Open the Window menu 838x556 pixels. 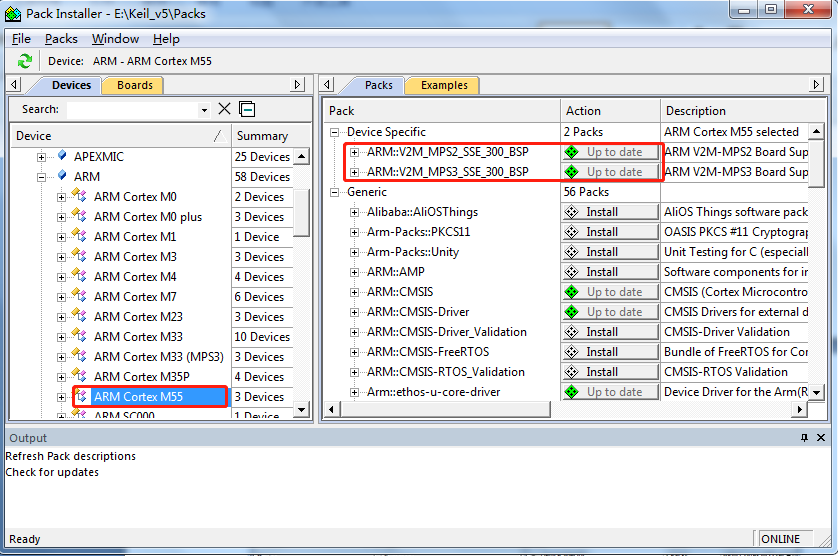115,39
